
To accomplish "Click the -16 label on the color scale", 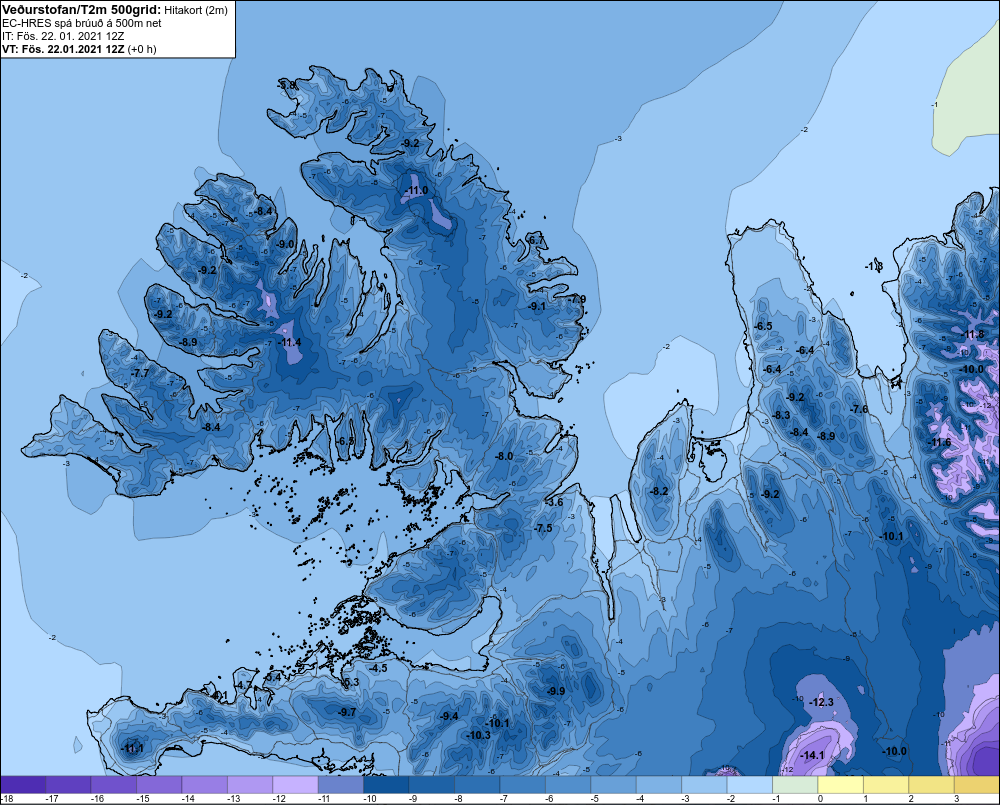I will pos(97,799).
